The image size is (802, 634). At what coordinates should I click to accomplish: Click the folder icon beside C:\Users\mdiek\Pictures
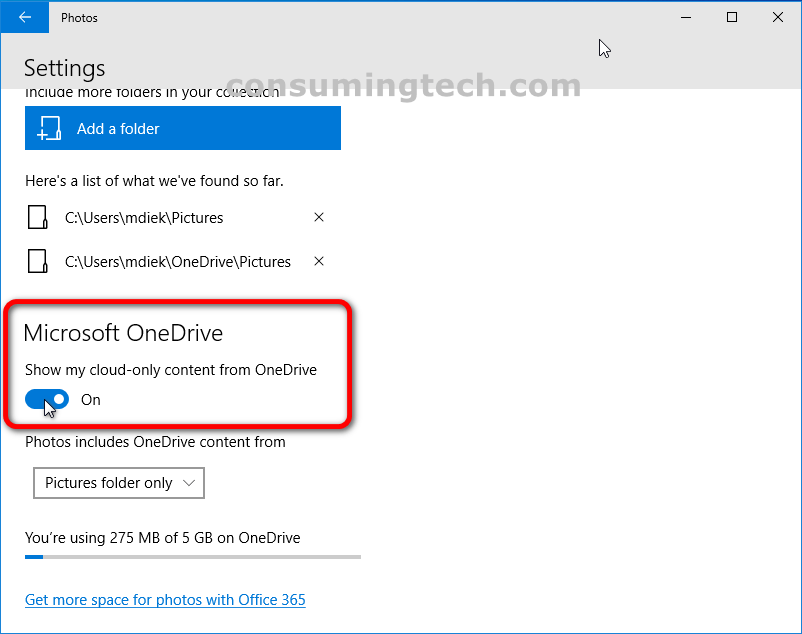[x=38, y=217]
